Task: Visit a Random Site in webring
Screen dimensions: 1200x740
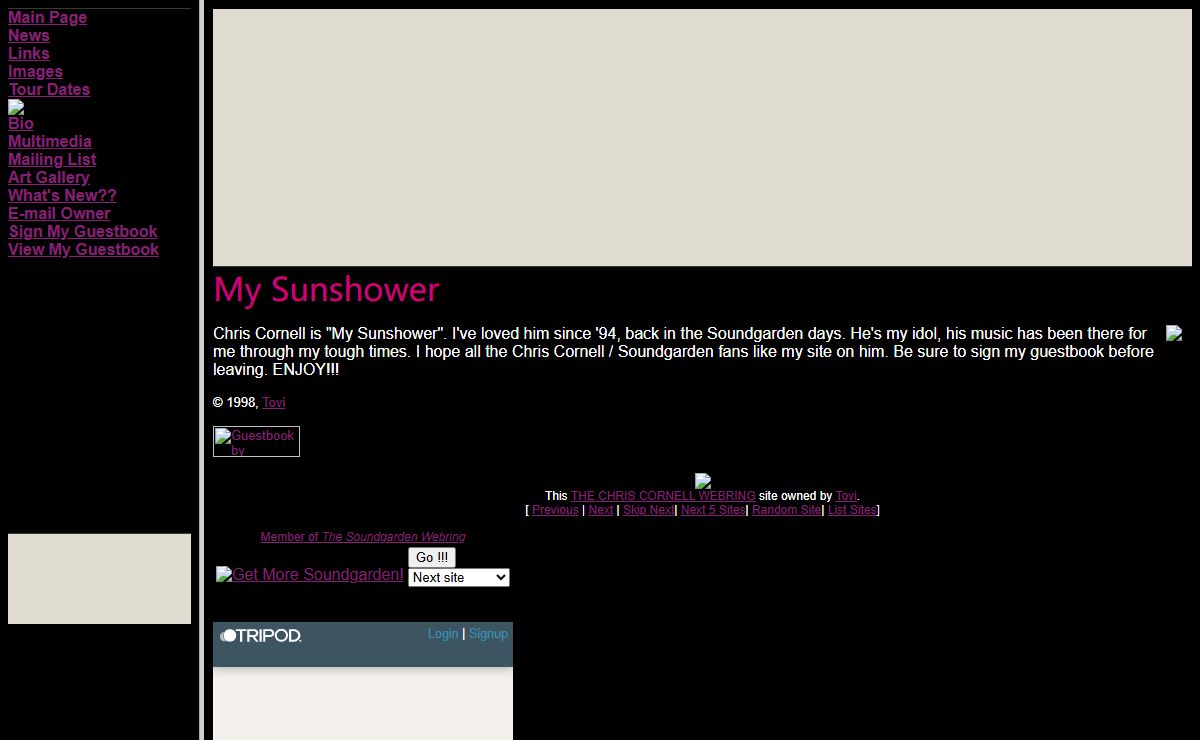Action: click(x=786, y=510)
